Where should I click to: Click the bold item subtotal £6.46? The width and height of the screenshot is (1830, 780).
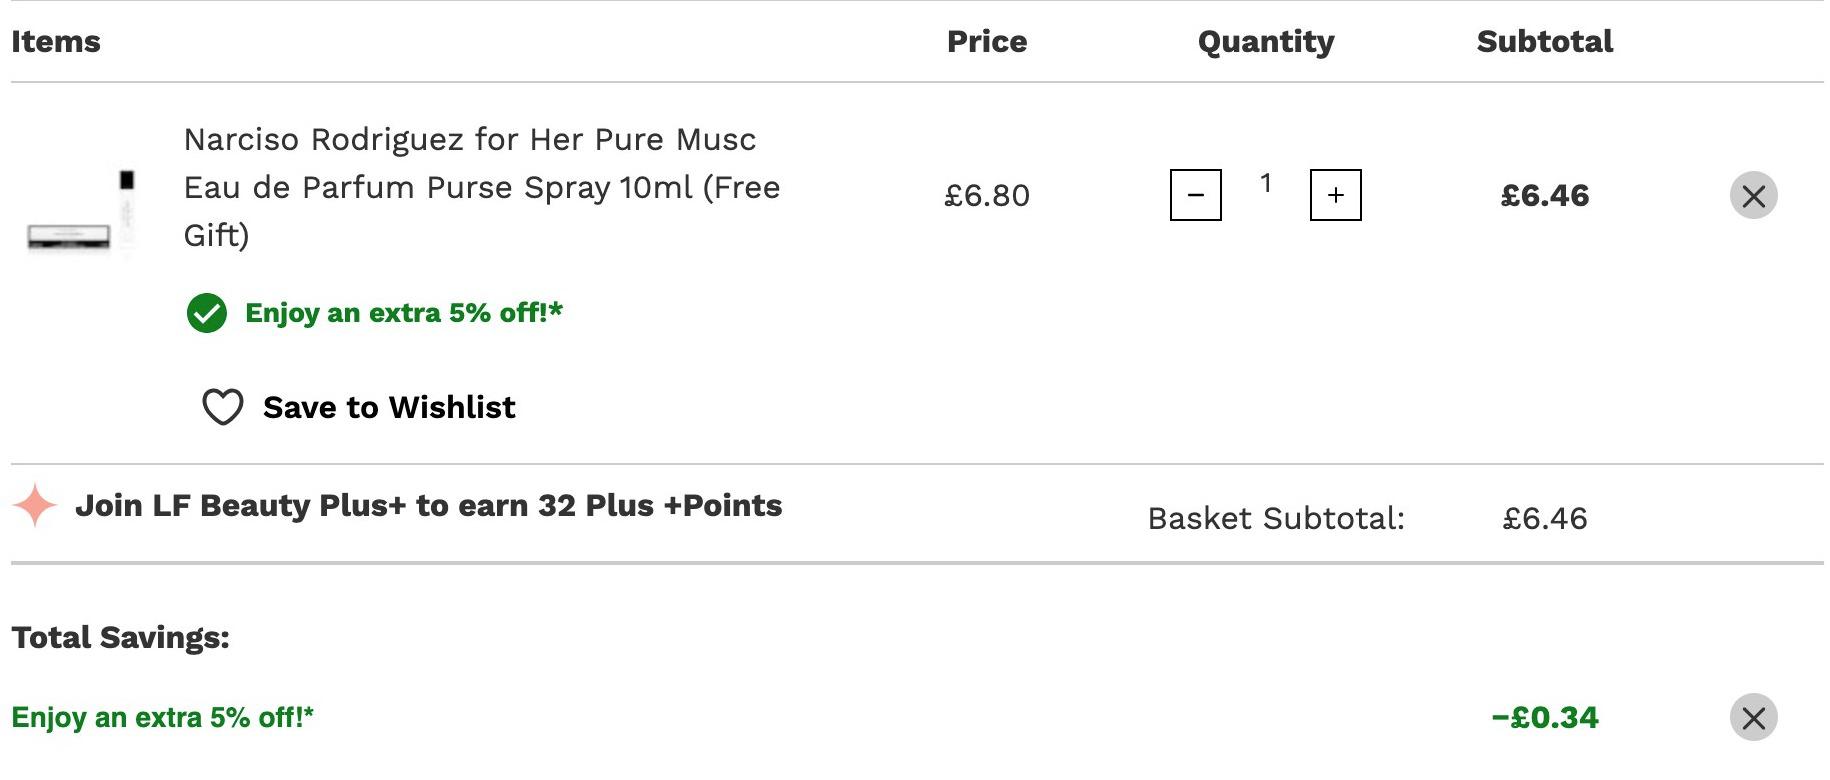1545,196
